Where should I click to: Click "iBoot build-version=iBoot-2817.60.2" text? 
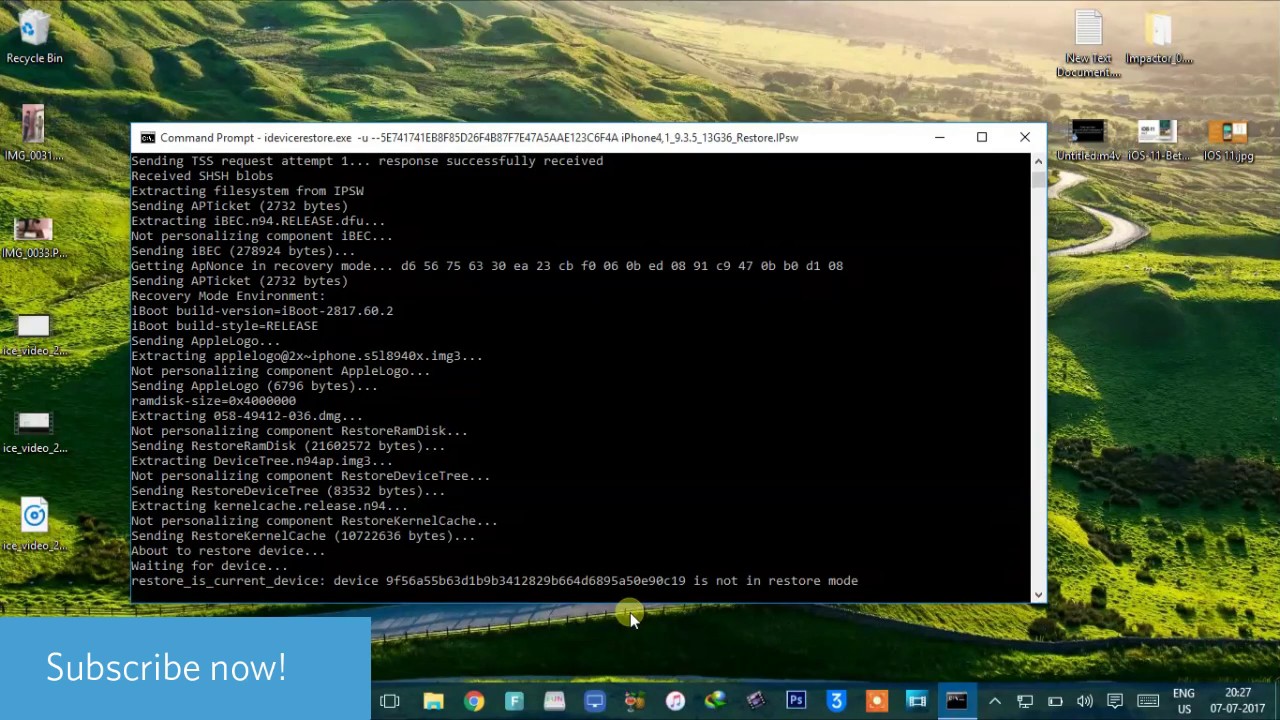tap(262, 311)
